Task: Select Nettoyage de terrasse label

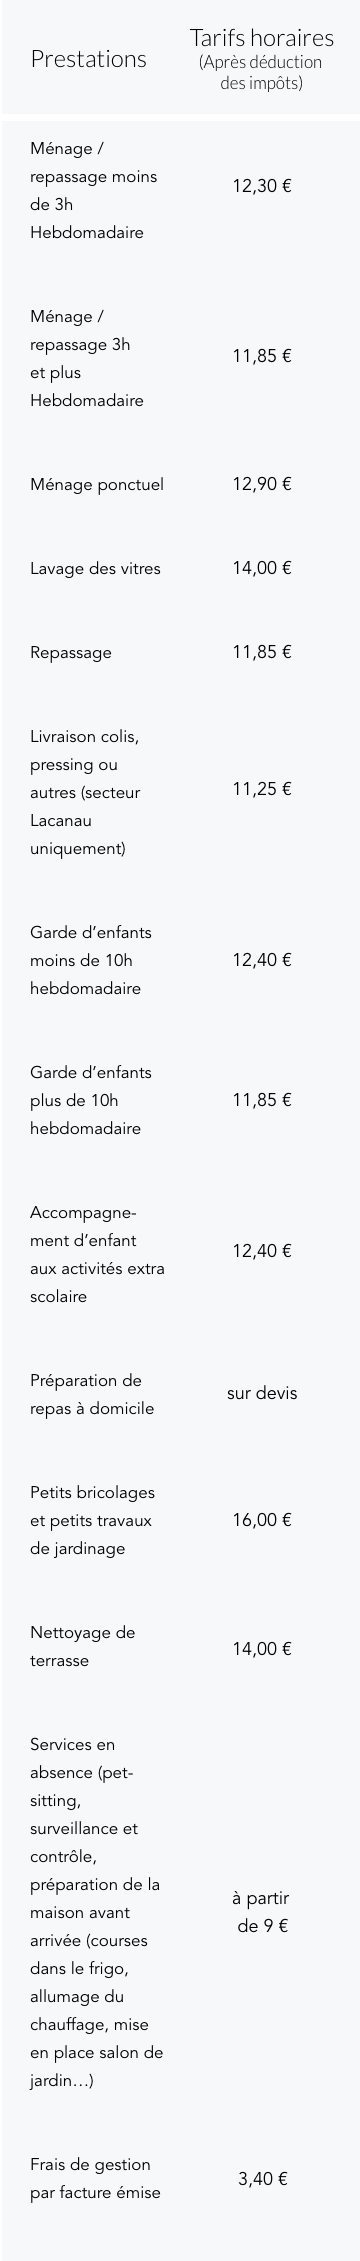Action: 82,1646
